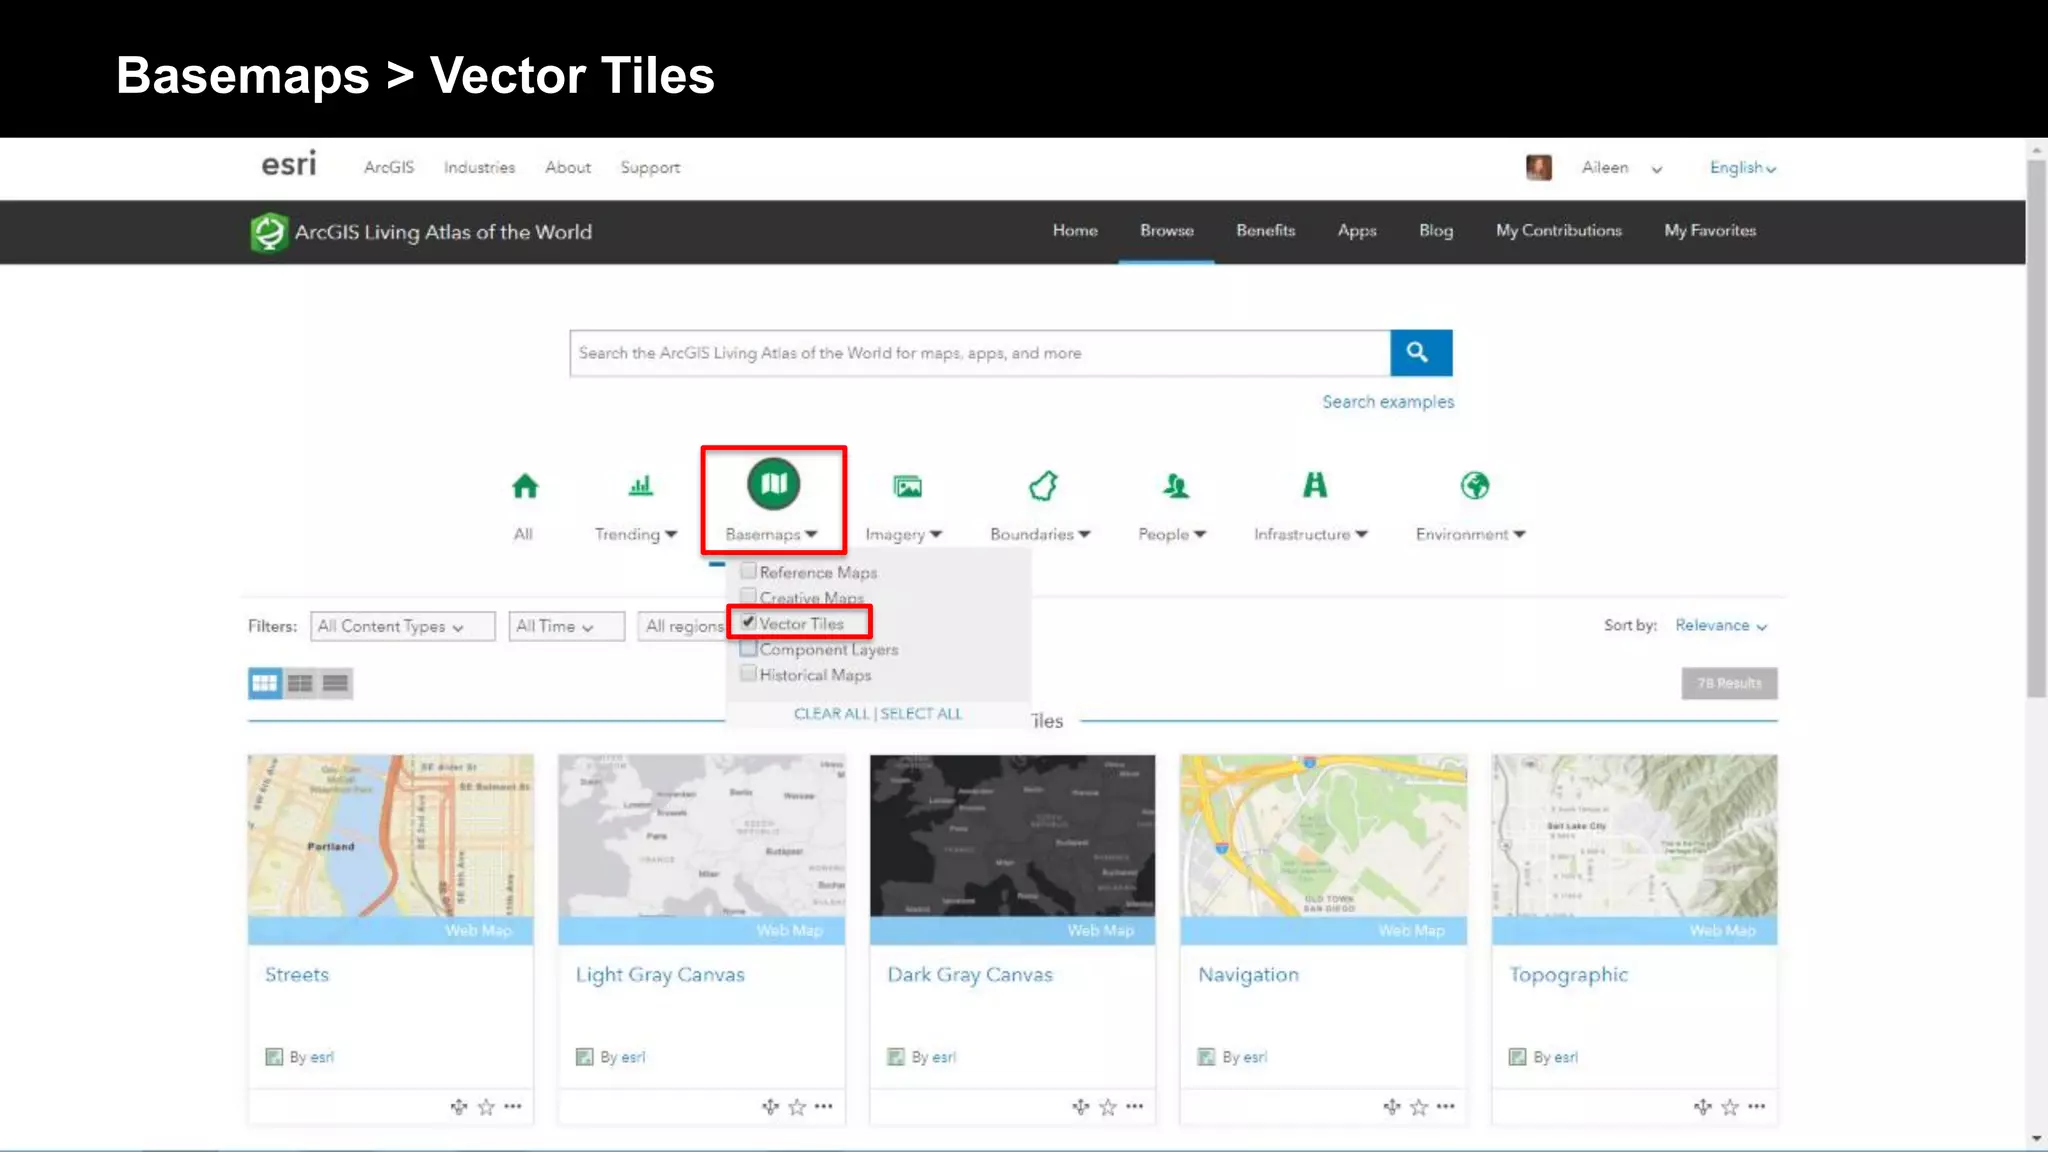Select the Boundaries category icon
This screenshot has width=2048, height=1152.
[x=1043, y=486]
